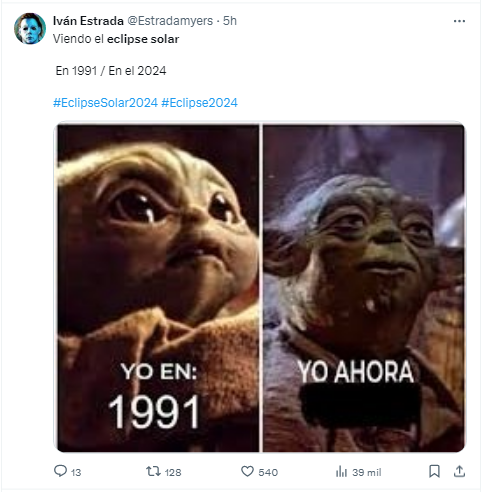Open the 1991 baby Yoda image half
The height and width of the screenshot is (492, 487).
pyautogui.click(x=158, y=288)
